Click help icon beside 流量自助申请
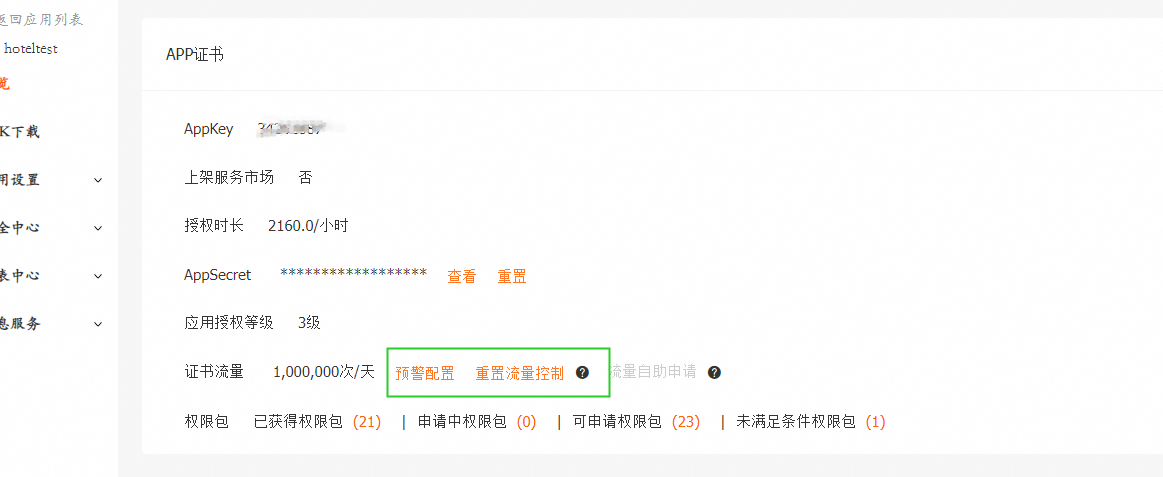This screenshot has height=477, width=1163. click(x=714, y=372)
